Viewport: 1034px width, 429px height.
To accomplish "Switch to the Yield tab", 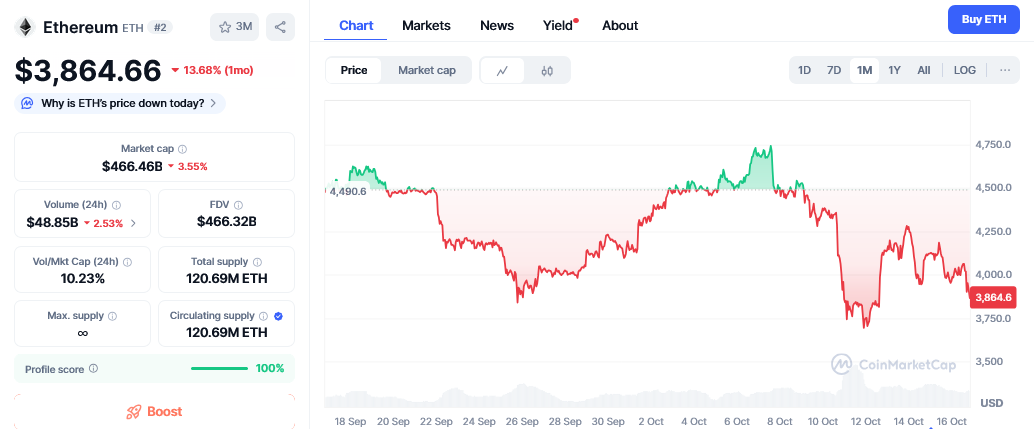I will (558, 25).
